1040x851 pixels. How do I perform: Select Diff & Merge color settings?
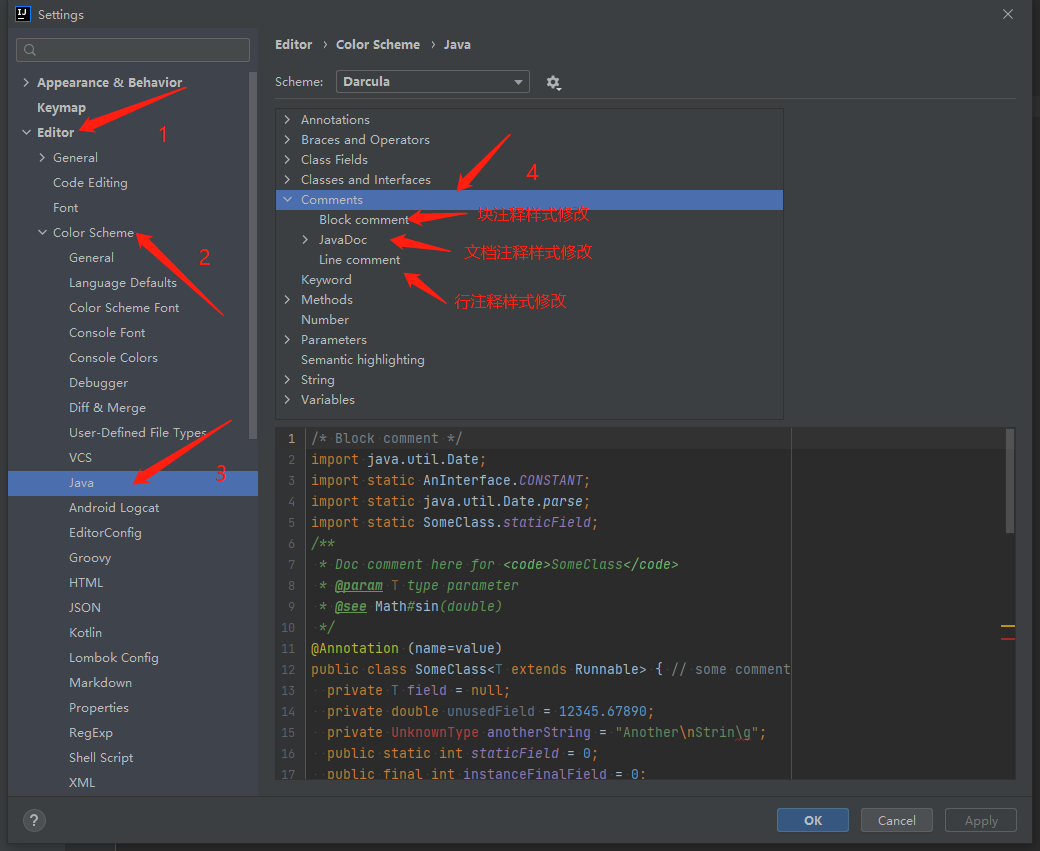click(x=107, y=407)
